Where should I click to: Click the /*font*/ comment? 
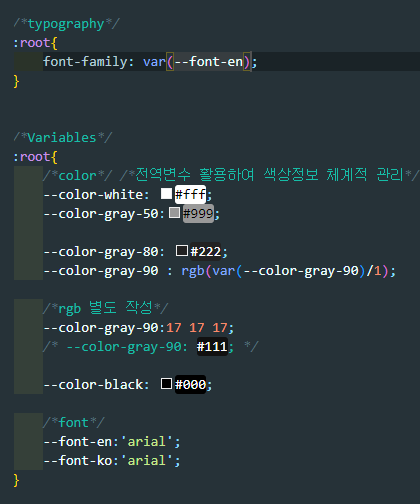(x=74, y=423)
